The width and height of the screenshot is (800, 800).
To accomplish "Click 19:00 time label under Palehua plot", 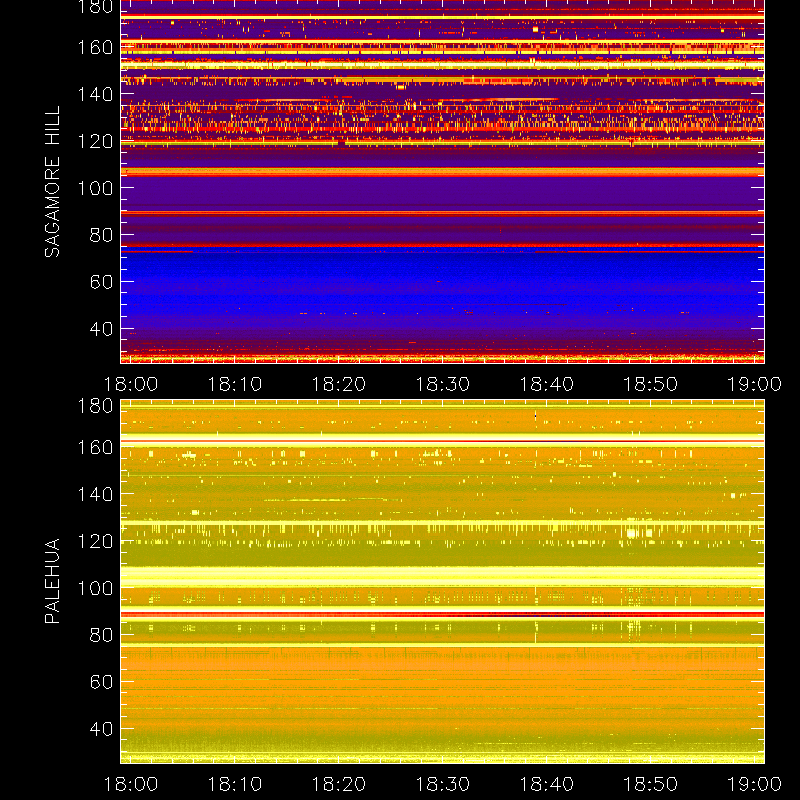I will 754,784.
